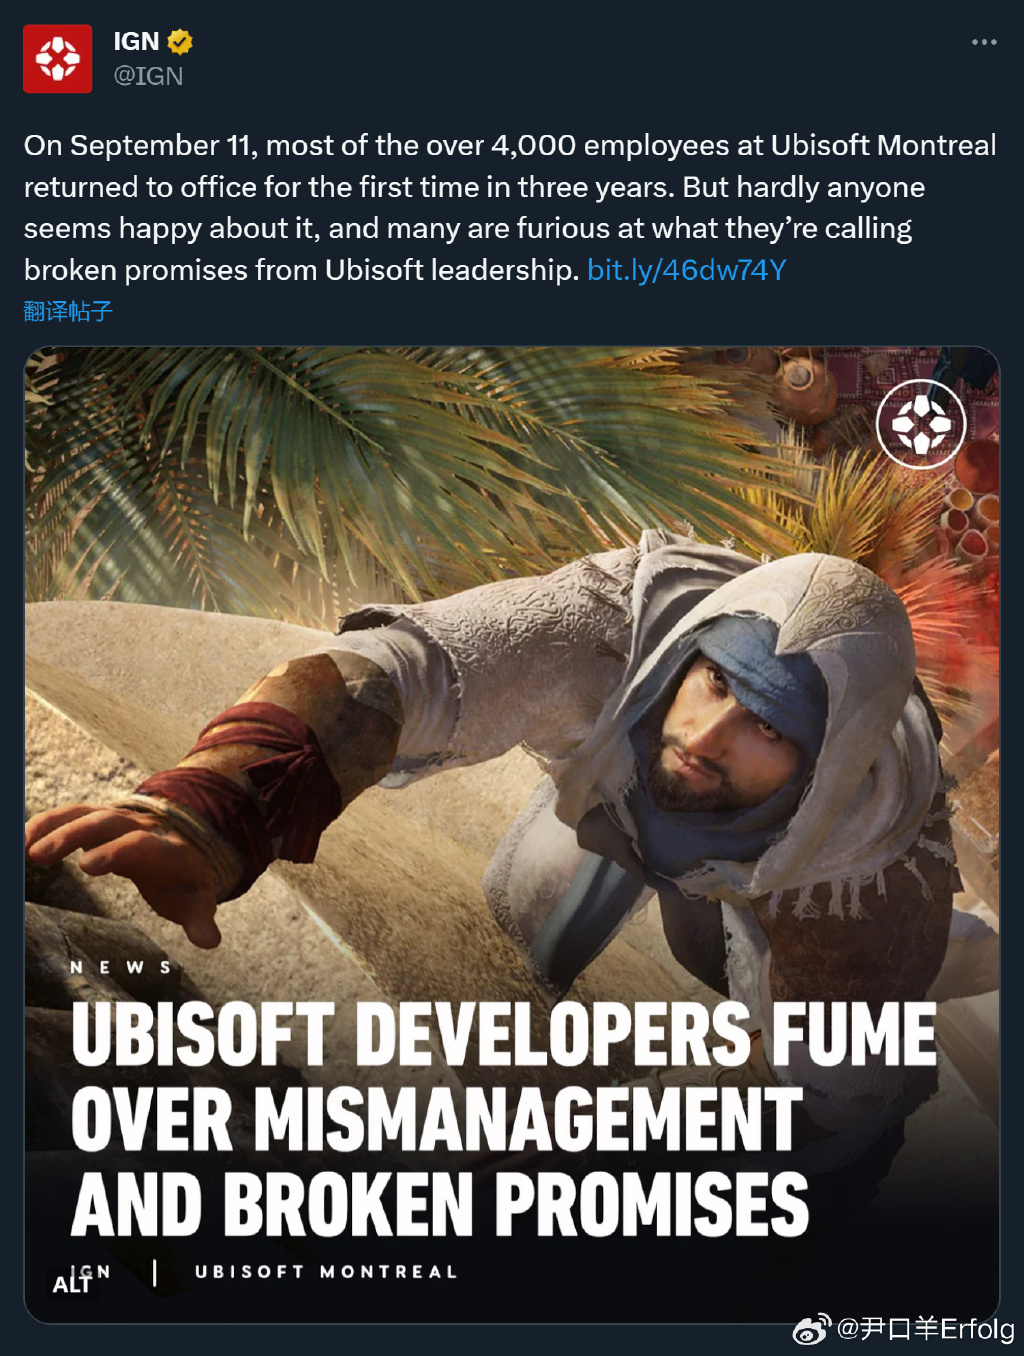Click the UBISOFT MONTREAL caption text
Viewport: 1024px width, 1356px height.
326,1272
